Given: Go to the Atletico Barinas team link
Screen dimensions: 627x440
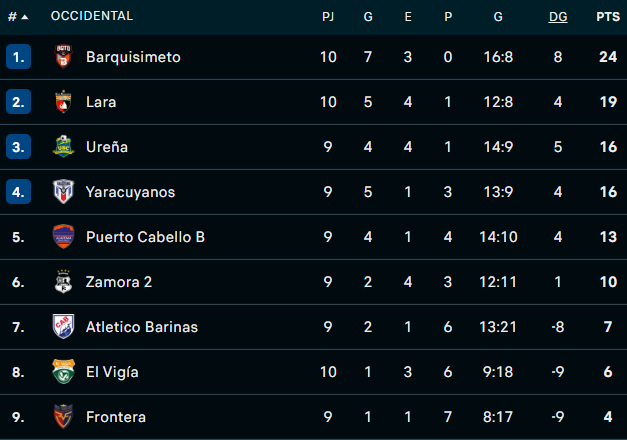Looking at the screenshot, I should click(x=142, y=327).
